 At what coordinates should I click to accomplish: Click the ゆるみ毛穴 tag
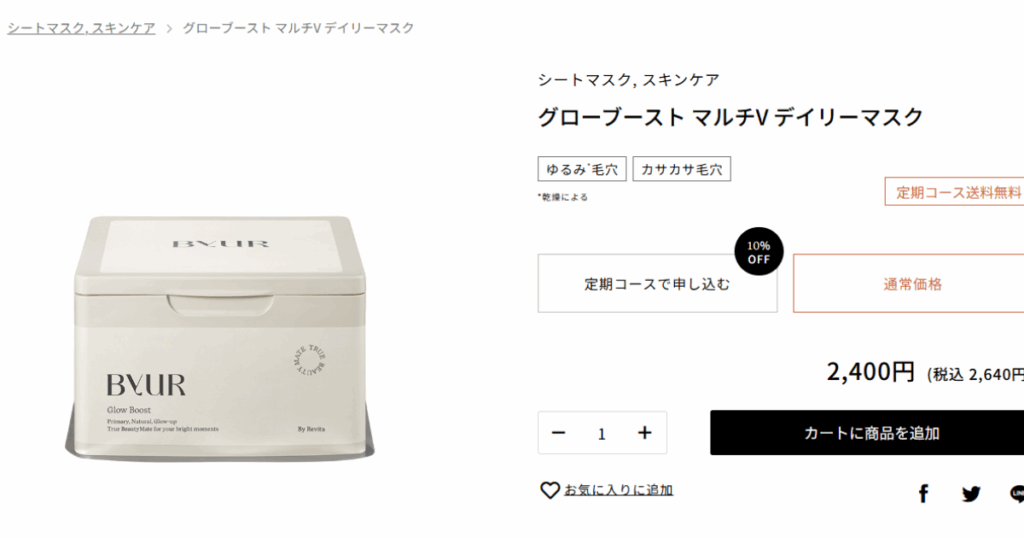click(582, 169)
